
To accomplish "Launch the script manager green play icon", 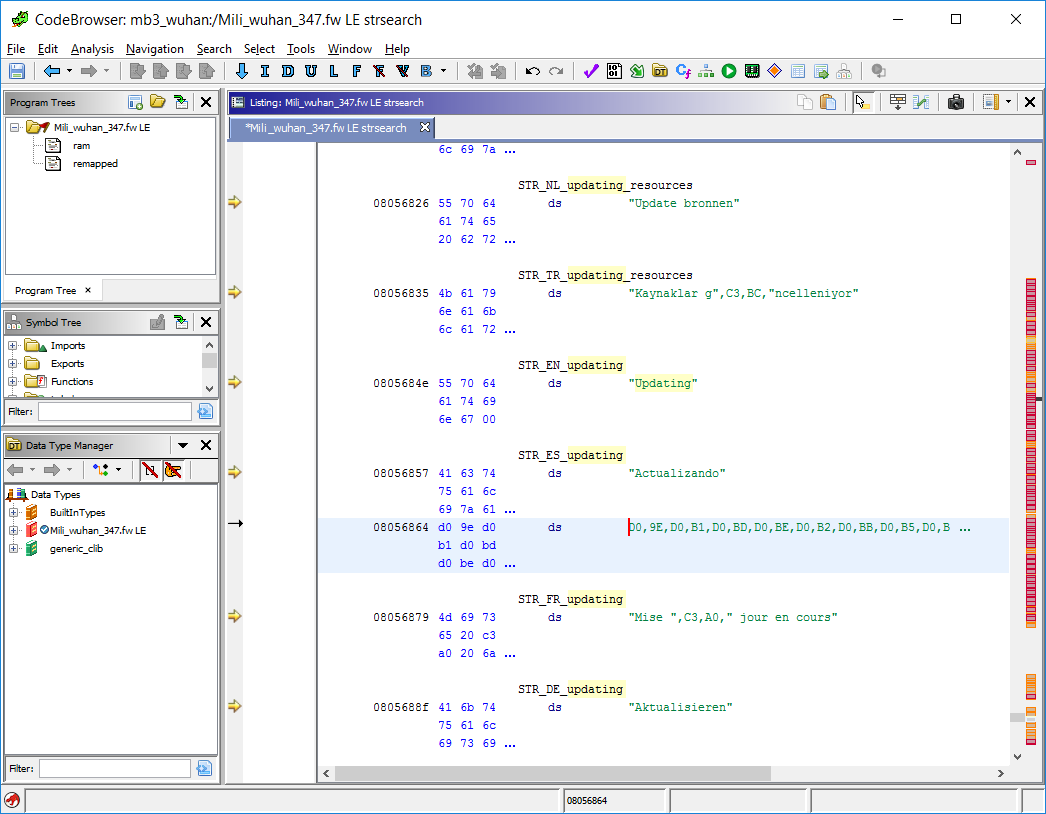I will point(729,71).
